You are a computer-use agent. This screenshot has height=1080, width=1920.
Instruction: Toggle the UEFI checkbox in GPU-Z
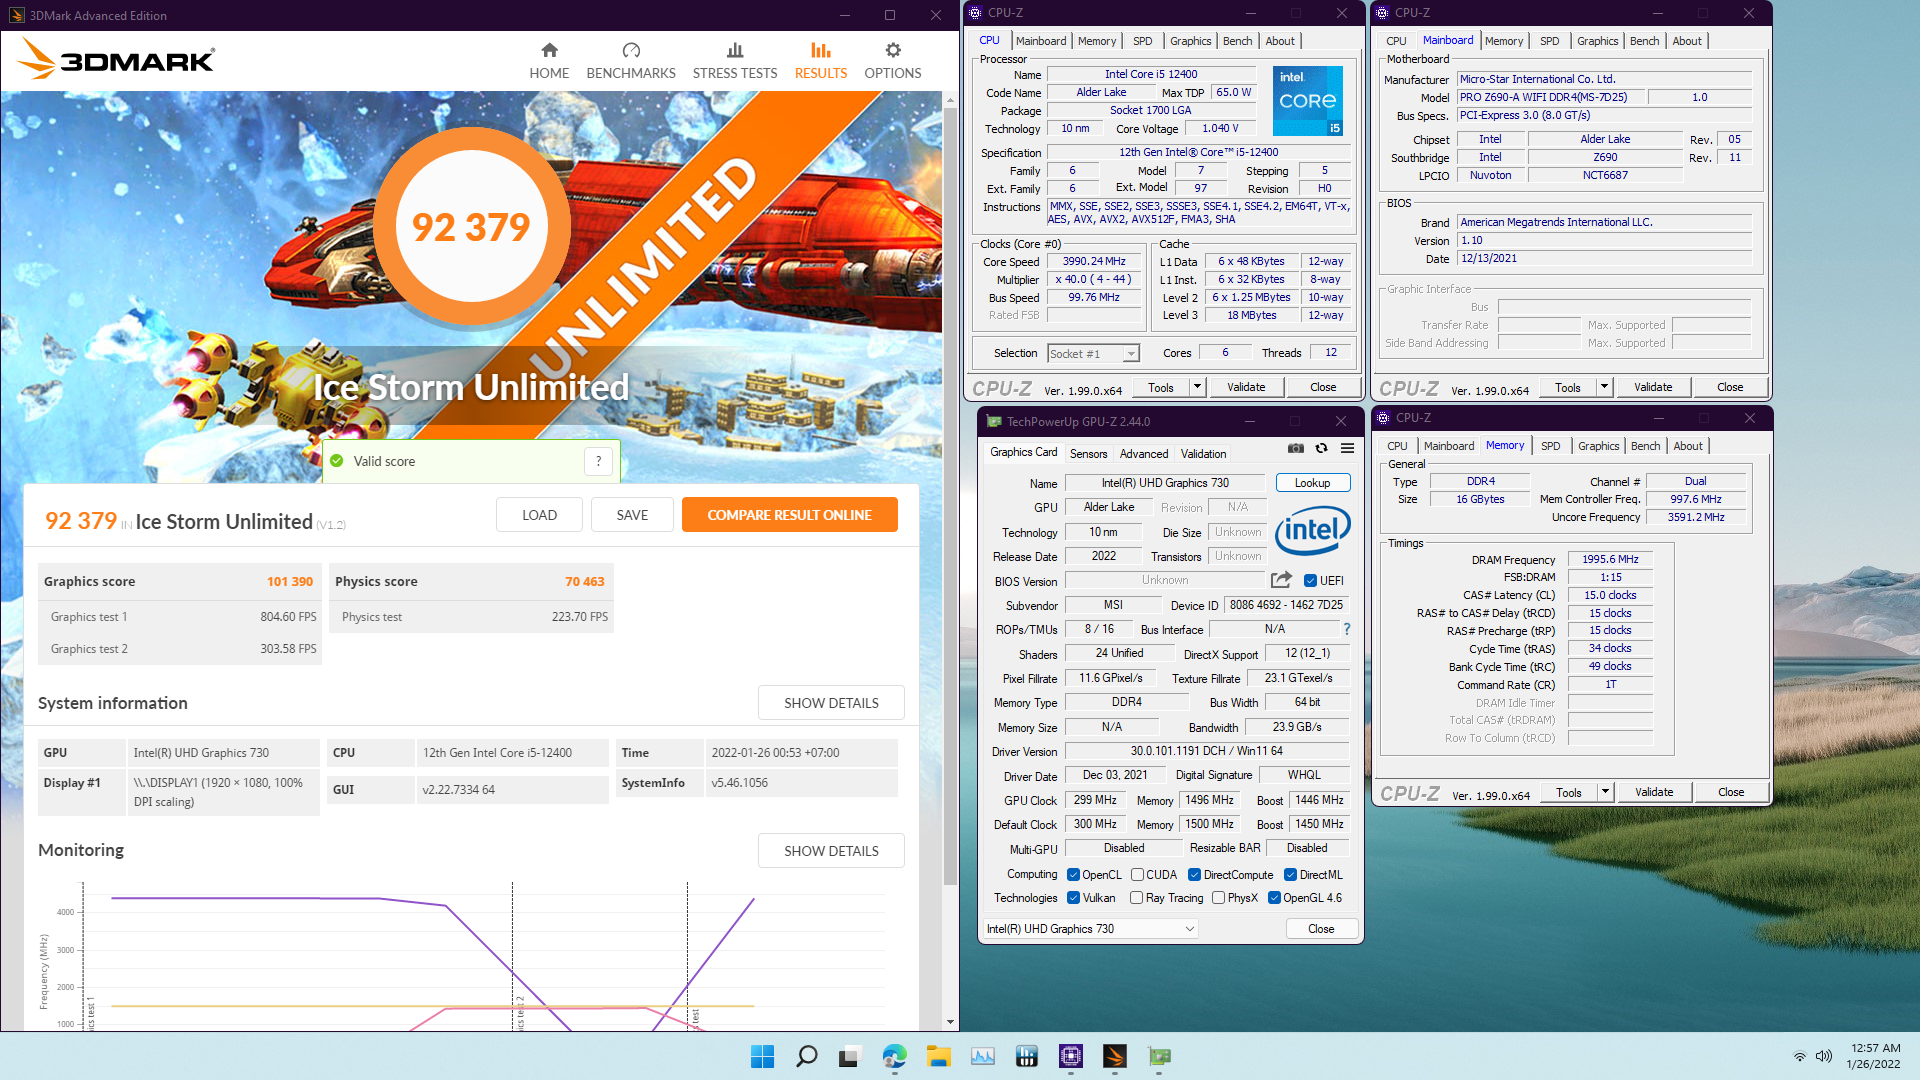point(1310,581)
